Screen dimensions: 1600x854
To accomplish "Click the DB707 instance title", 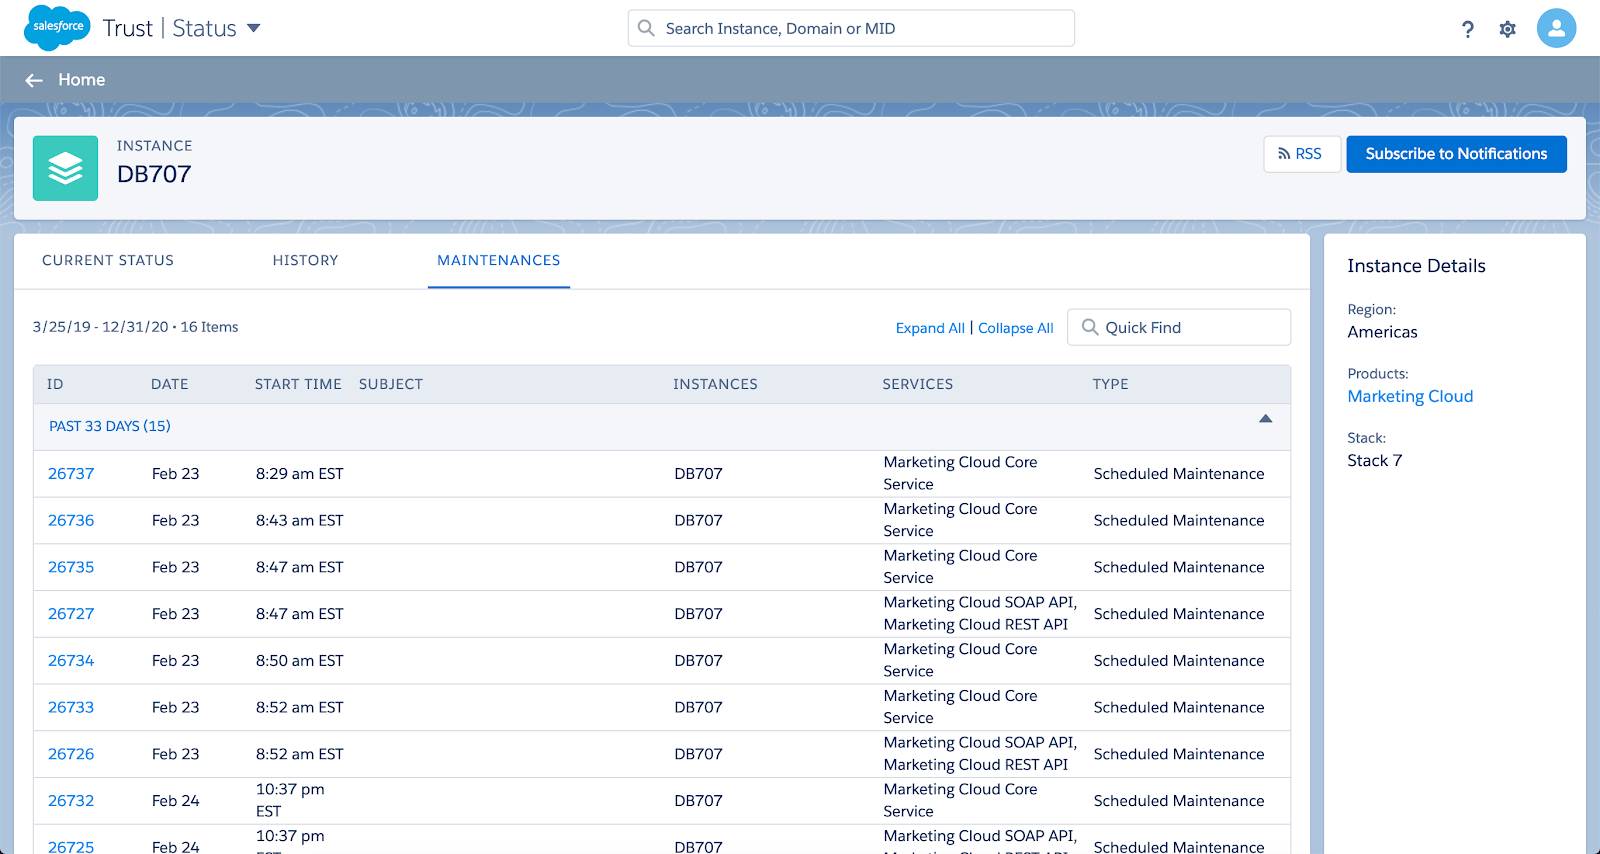I will (154, 174).
